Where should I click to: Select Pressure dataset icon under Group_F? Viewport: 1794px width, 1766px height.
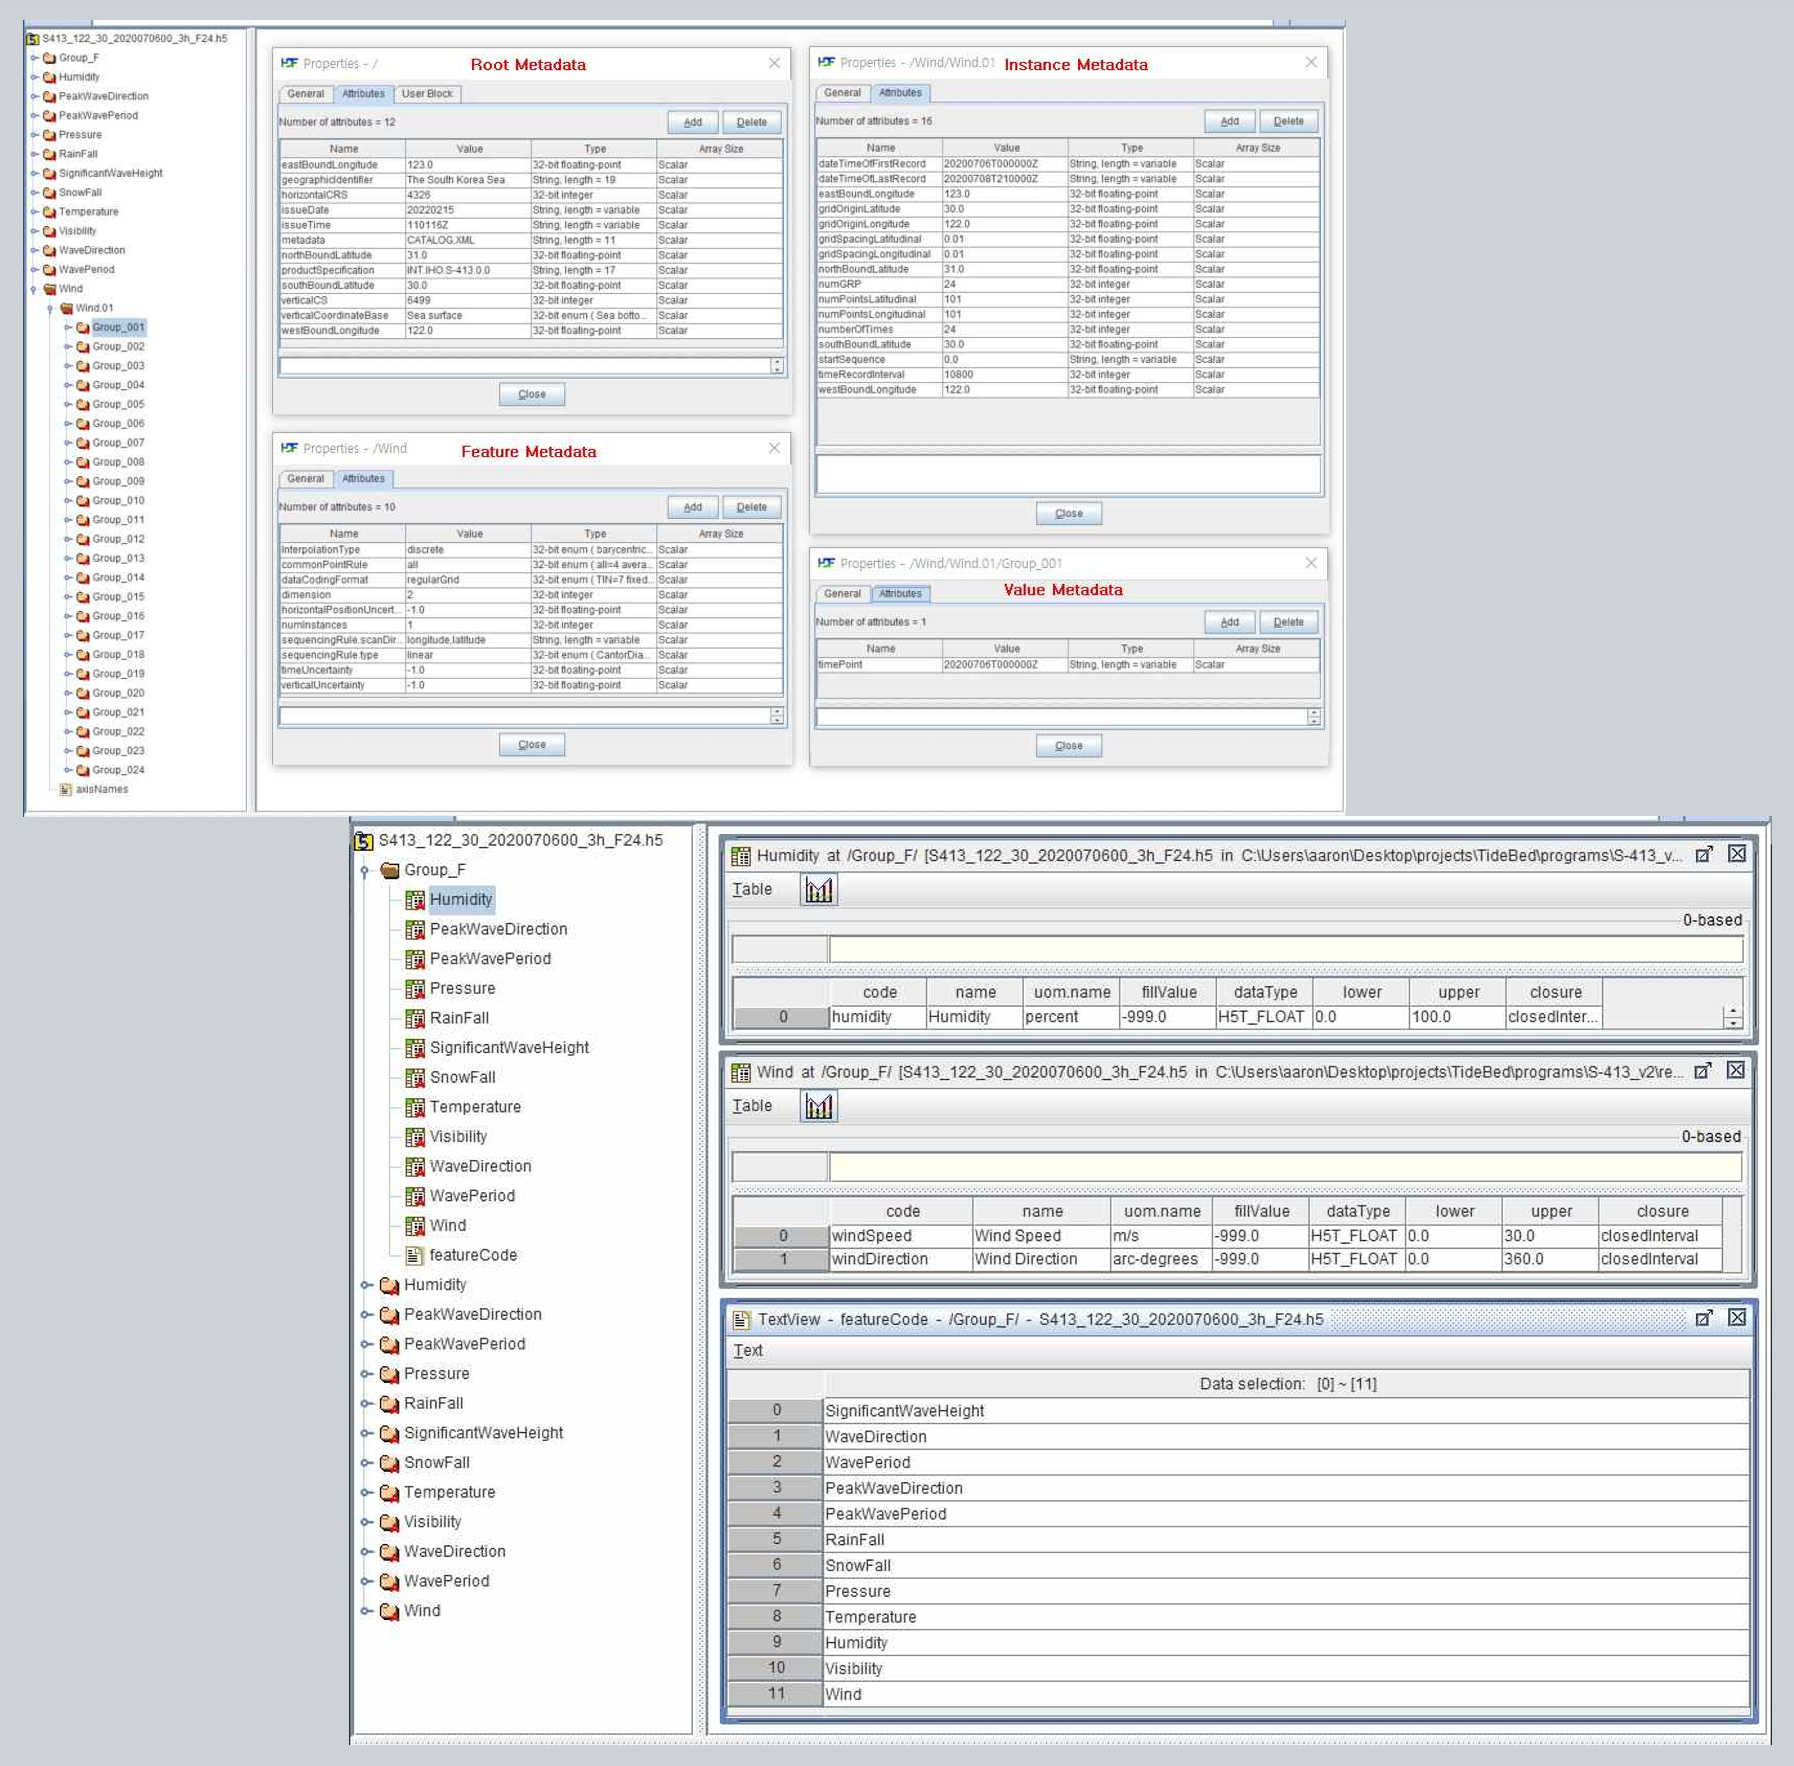click(415, 989)
